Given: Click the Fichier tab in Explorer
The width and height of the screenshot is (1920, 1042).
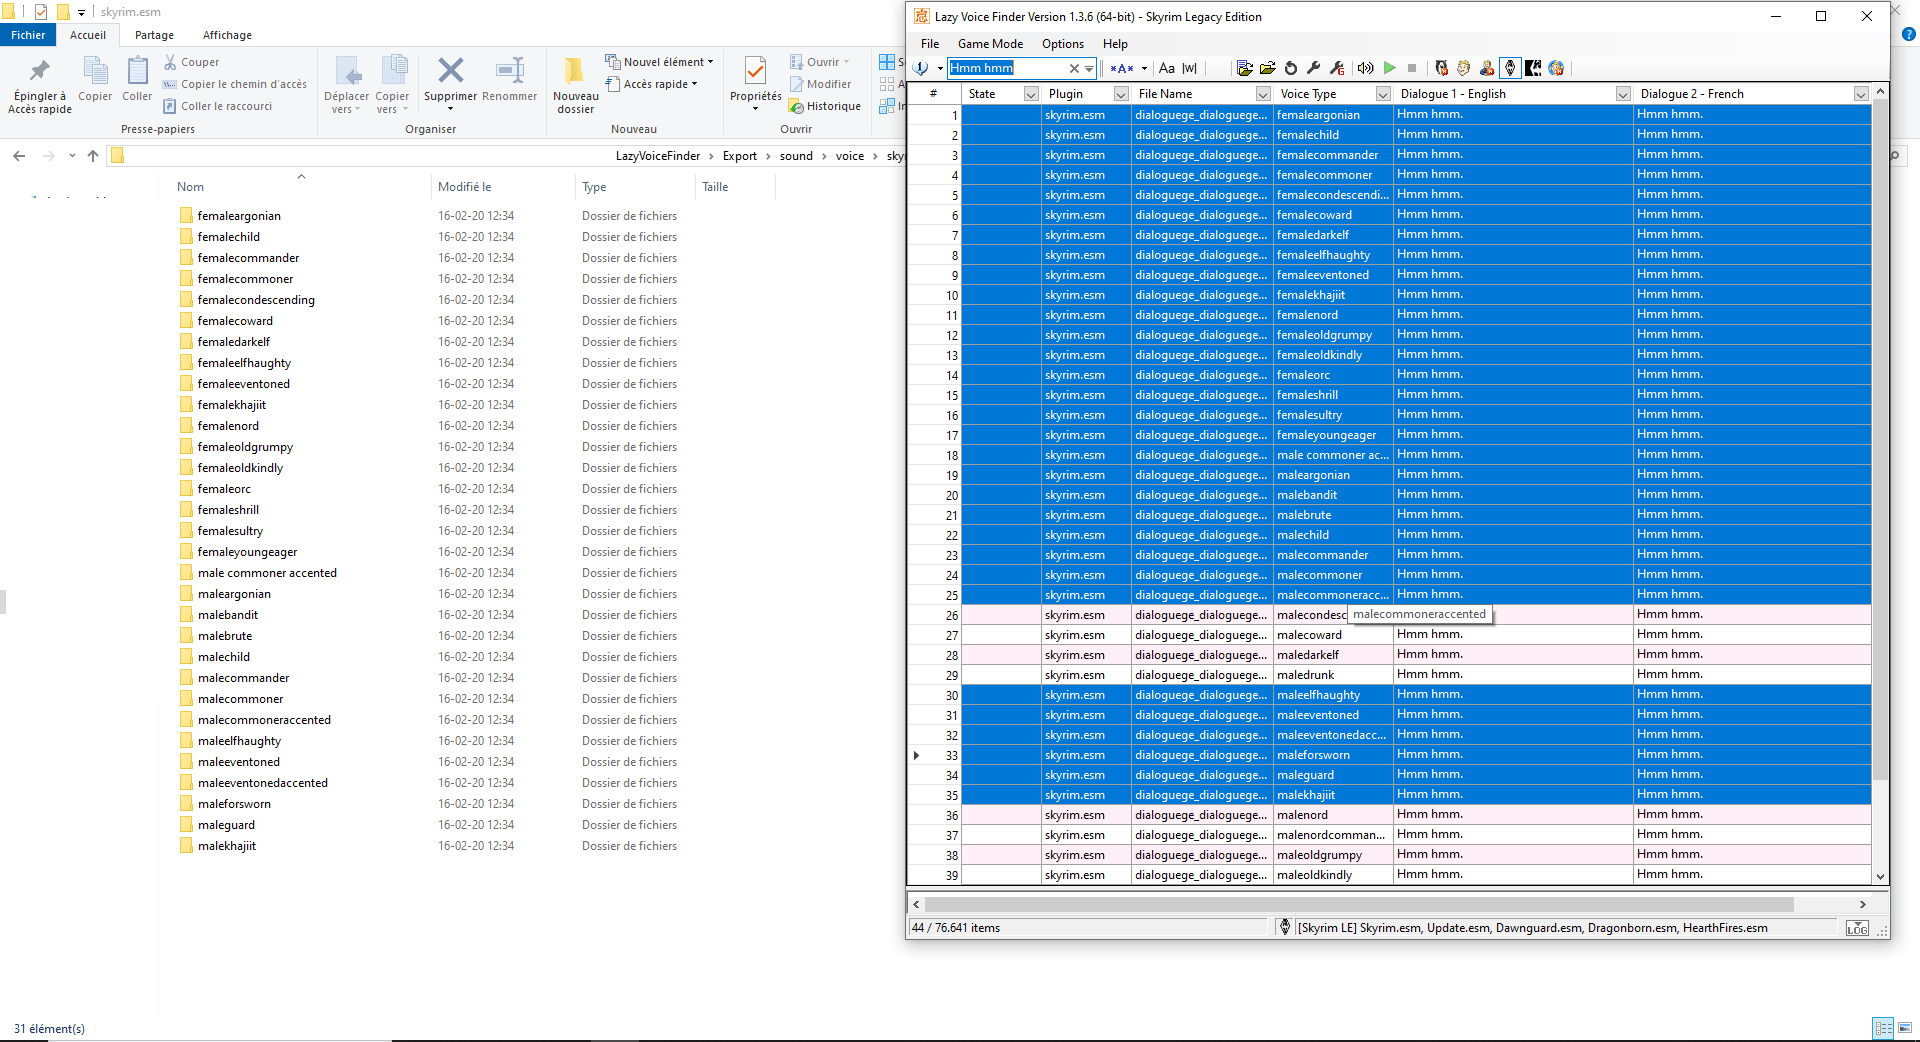Looking at the screenshot, I should tap(28, 35).
